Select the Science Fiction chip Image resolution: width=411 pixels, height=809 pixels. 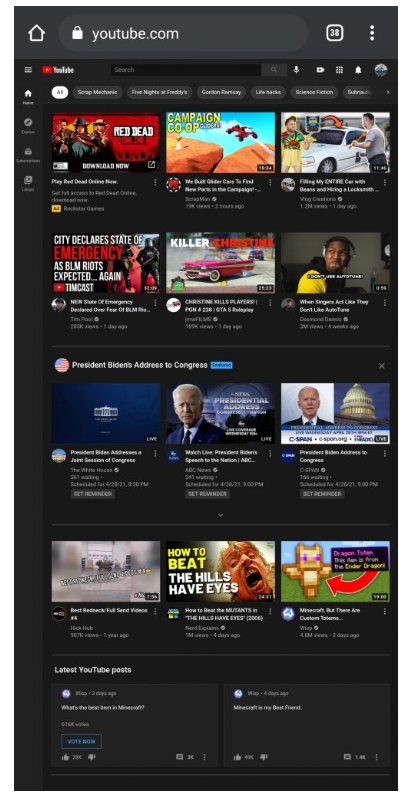[x=314, y=92]
